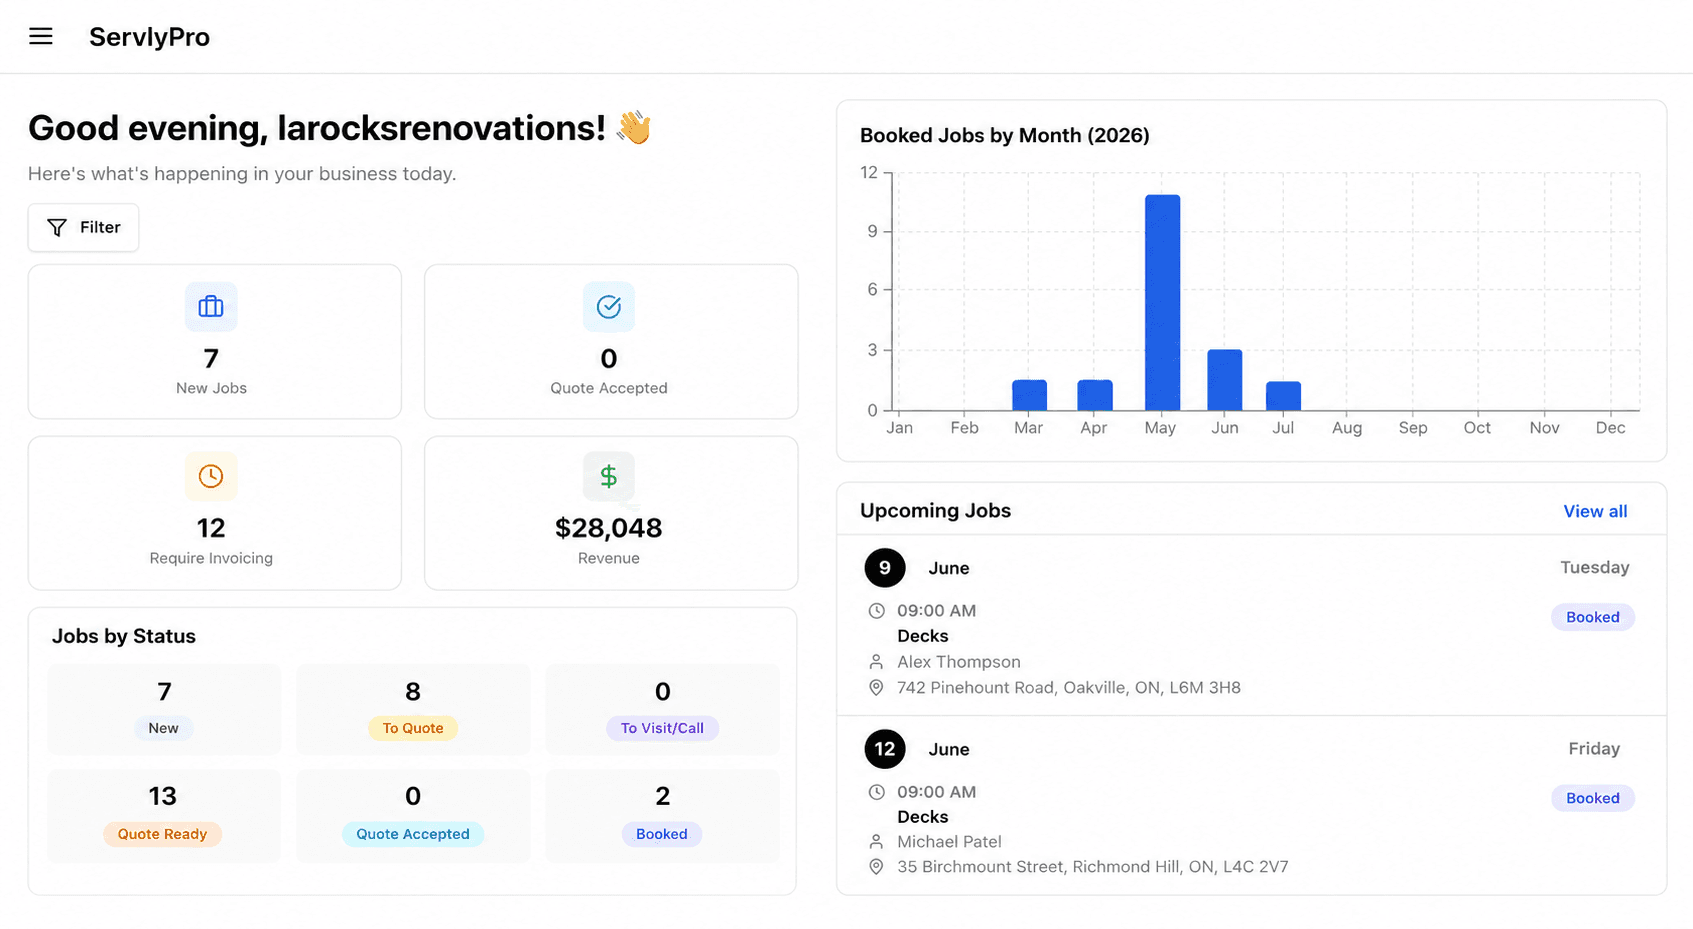Image resolution: width=1693 pixels, height=929 pixels.
Task: Click View all in Upcoming Jobs
Action: point(1595,511)
